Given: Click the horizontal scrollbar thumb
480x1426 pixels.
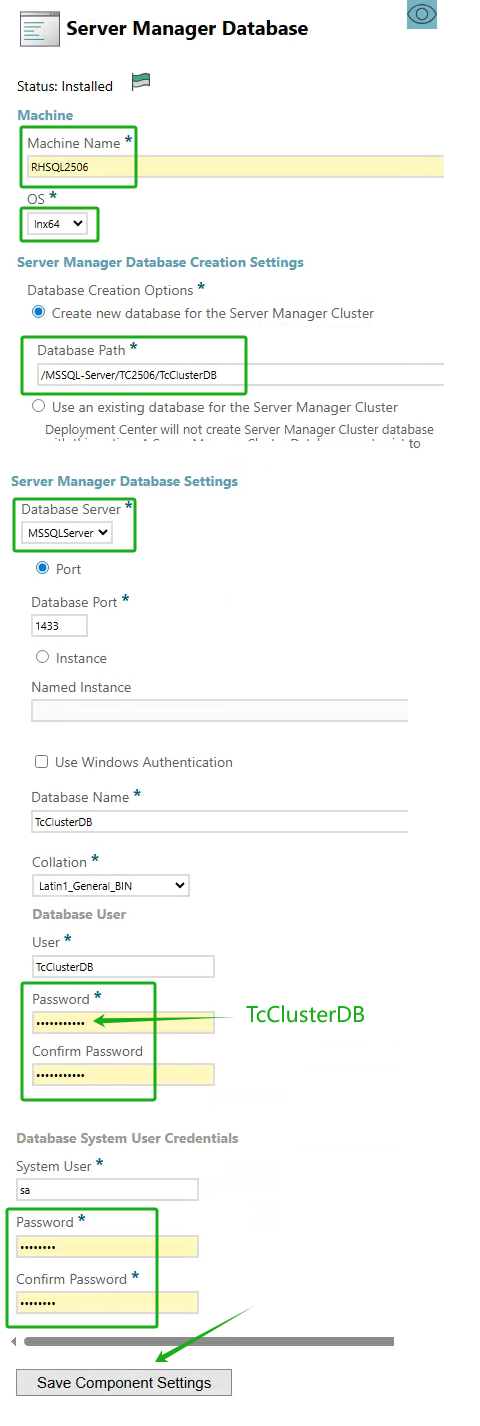Looking at the screenshot, I should click(209, 1341).
